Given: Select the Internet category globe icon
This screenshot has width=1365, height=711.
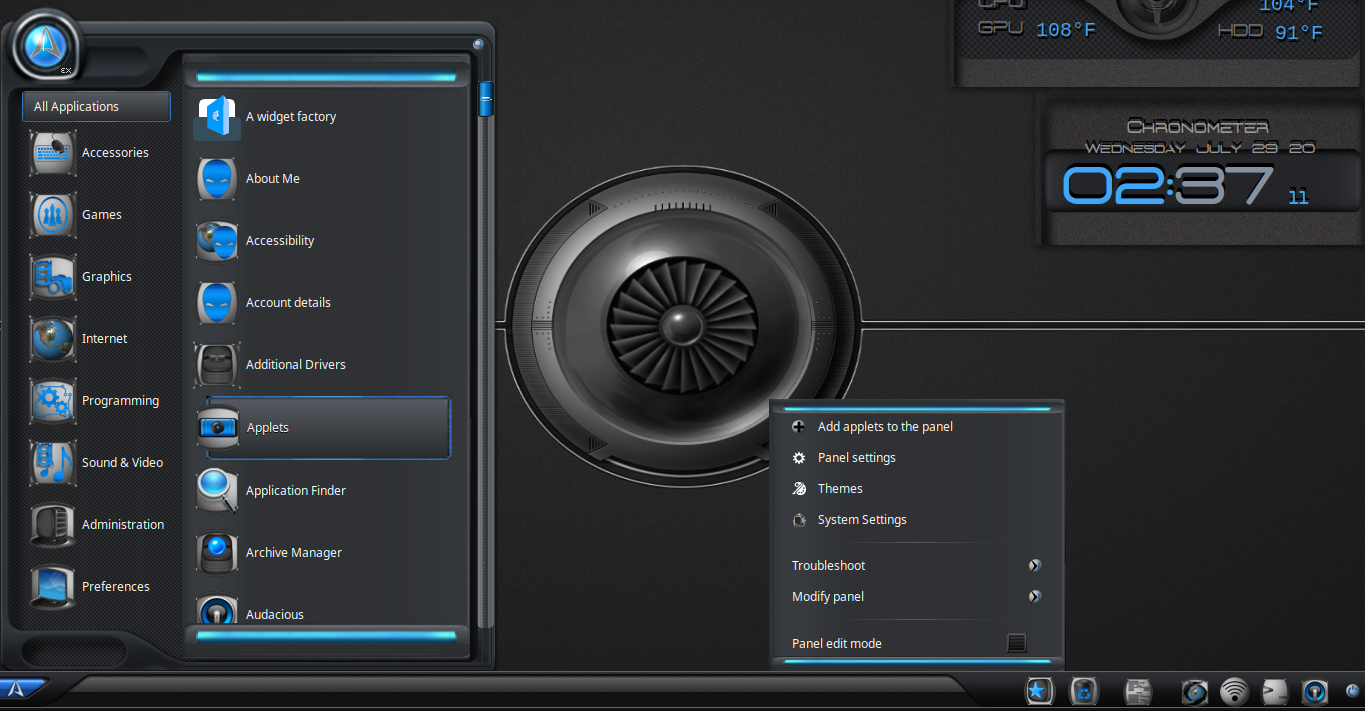Looking at the screenshot, I should tap(53, 339).
